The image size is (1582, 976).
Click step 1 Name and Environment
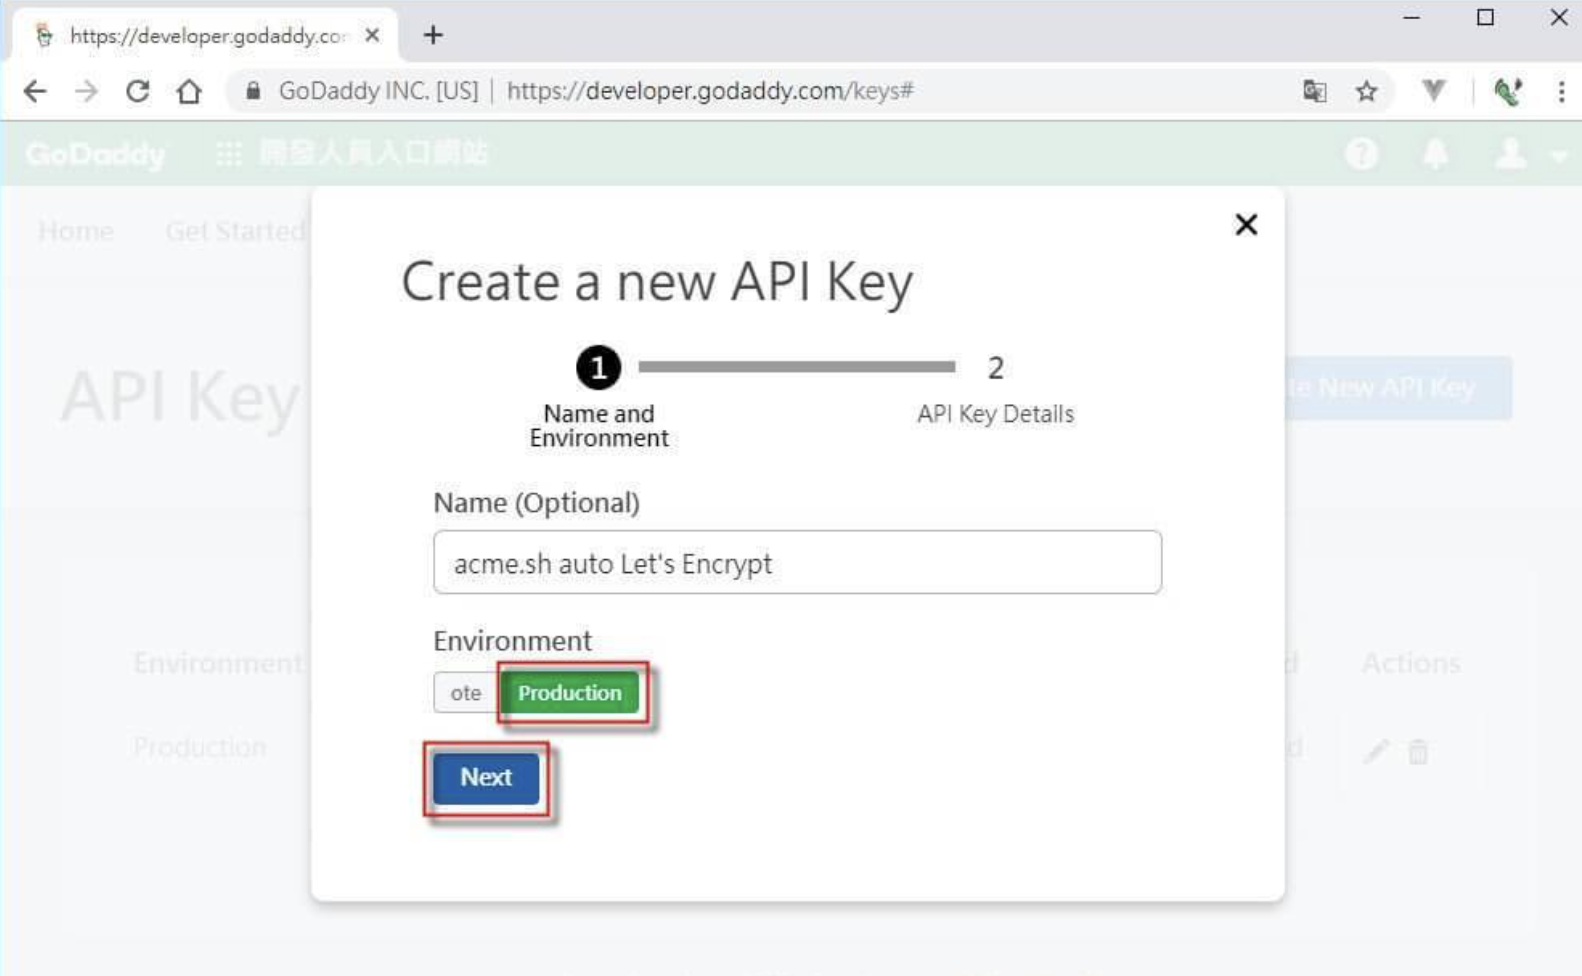[x=599, y=398]
